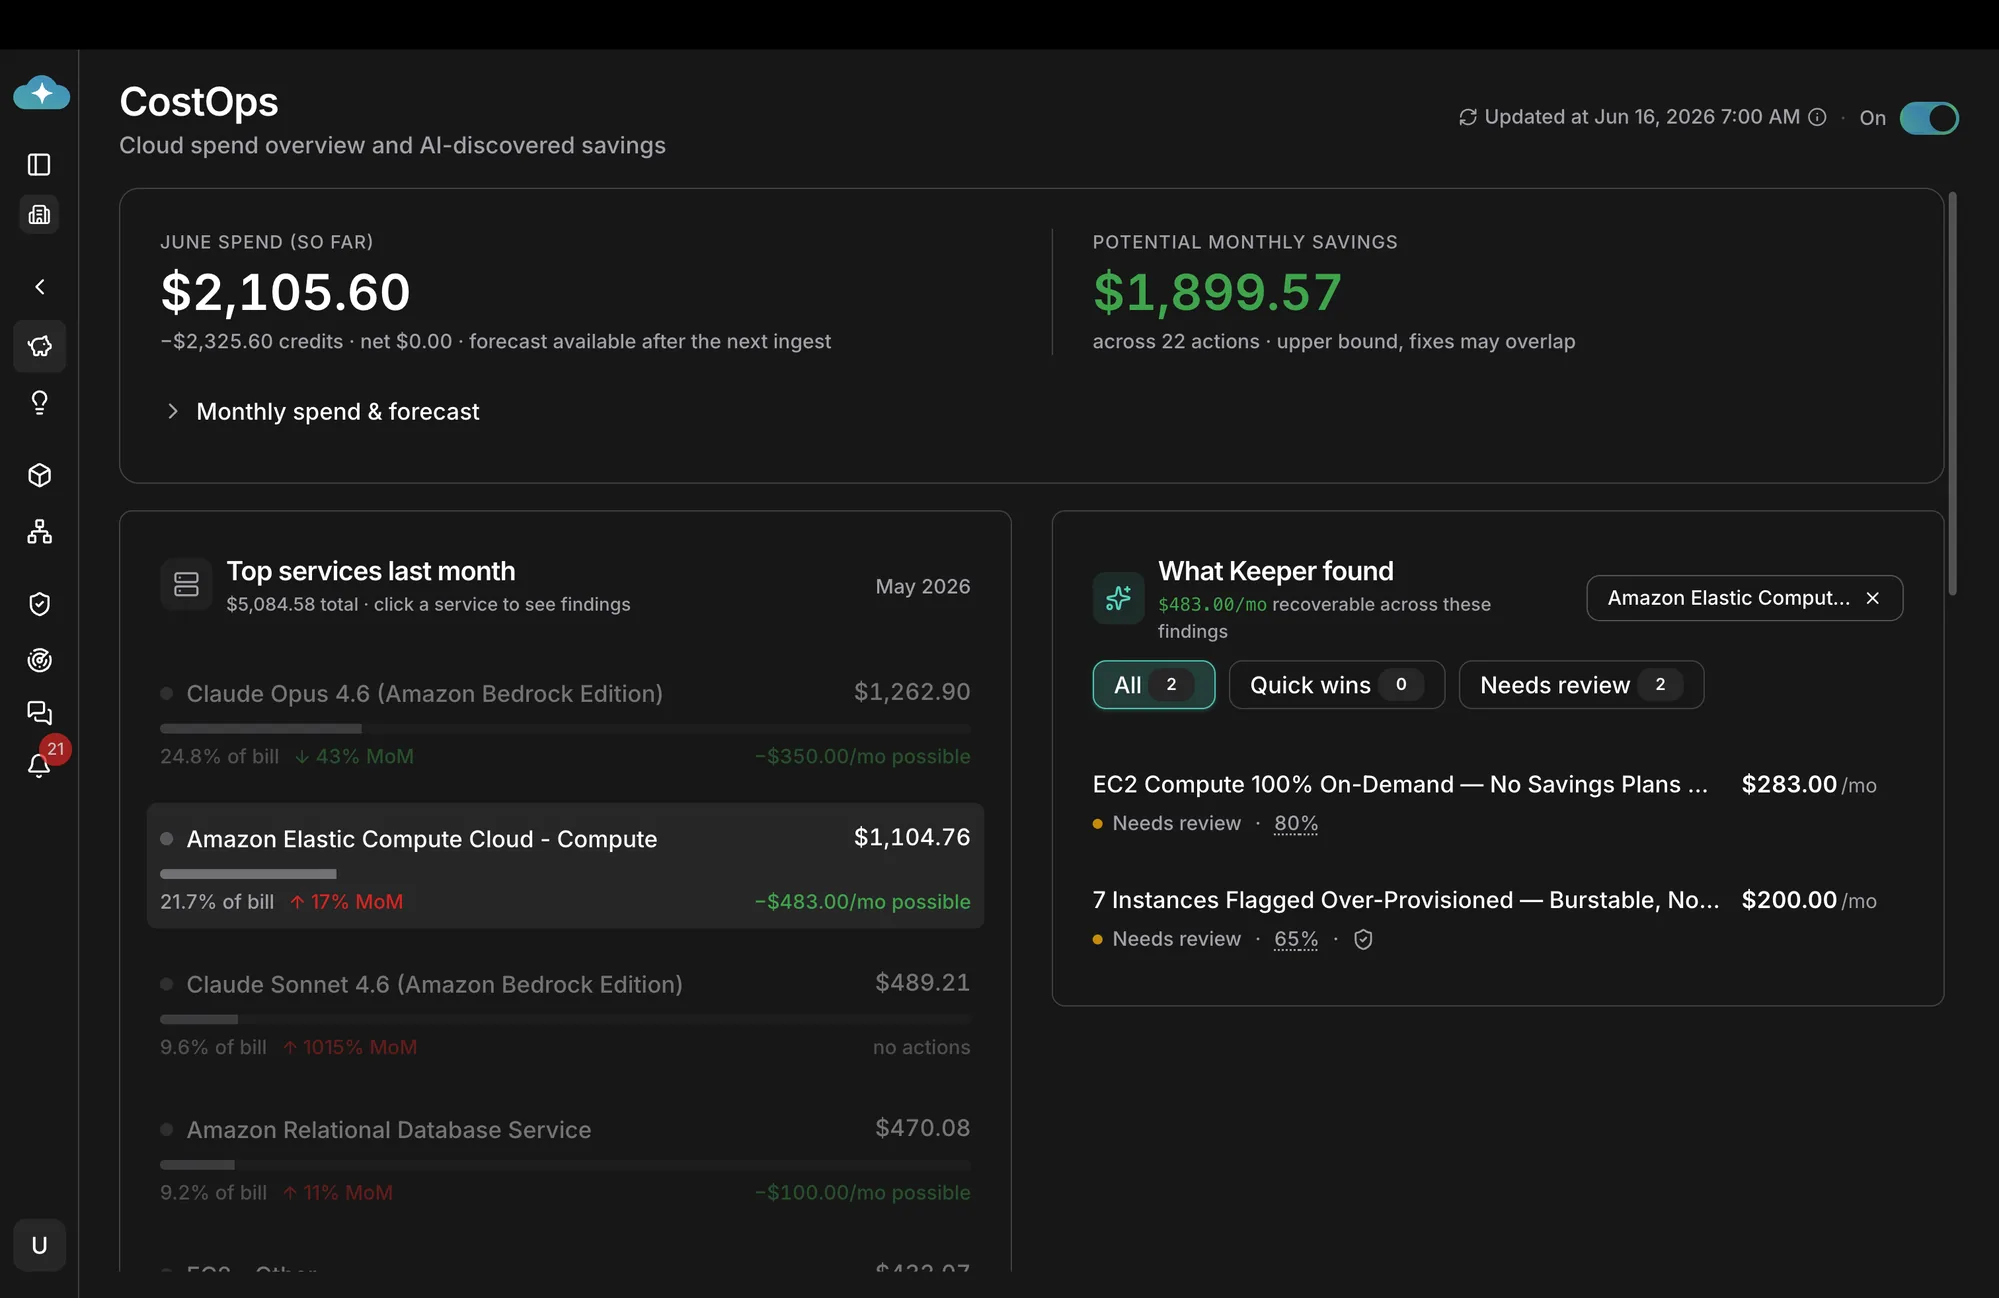The image size is (1999, 1298).
Task: Toggle the sidebar panel layout icon
Action: pyautogui.click(x=39, y=164)
